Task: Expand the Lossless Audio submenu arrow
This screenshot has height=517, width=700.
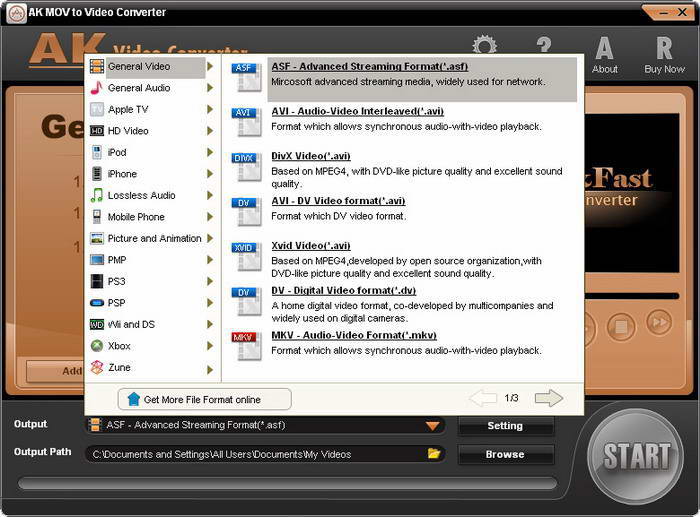Action: 210,195
